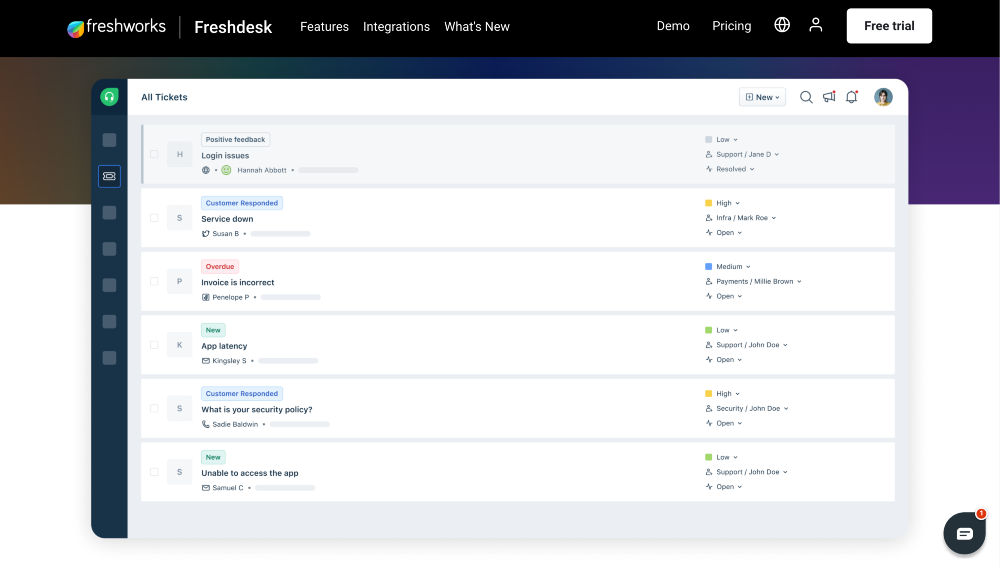Screen dimensions: 1000x567
Task: Open Support / Jane D assignee dropdown
Action: click(742, 154)
